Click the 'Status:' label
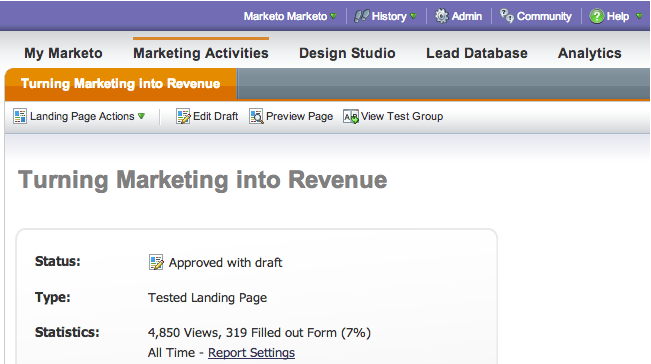This screenshot has width=651, height=364. coord(58,261)
